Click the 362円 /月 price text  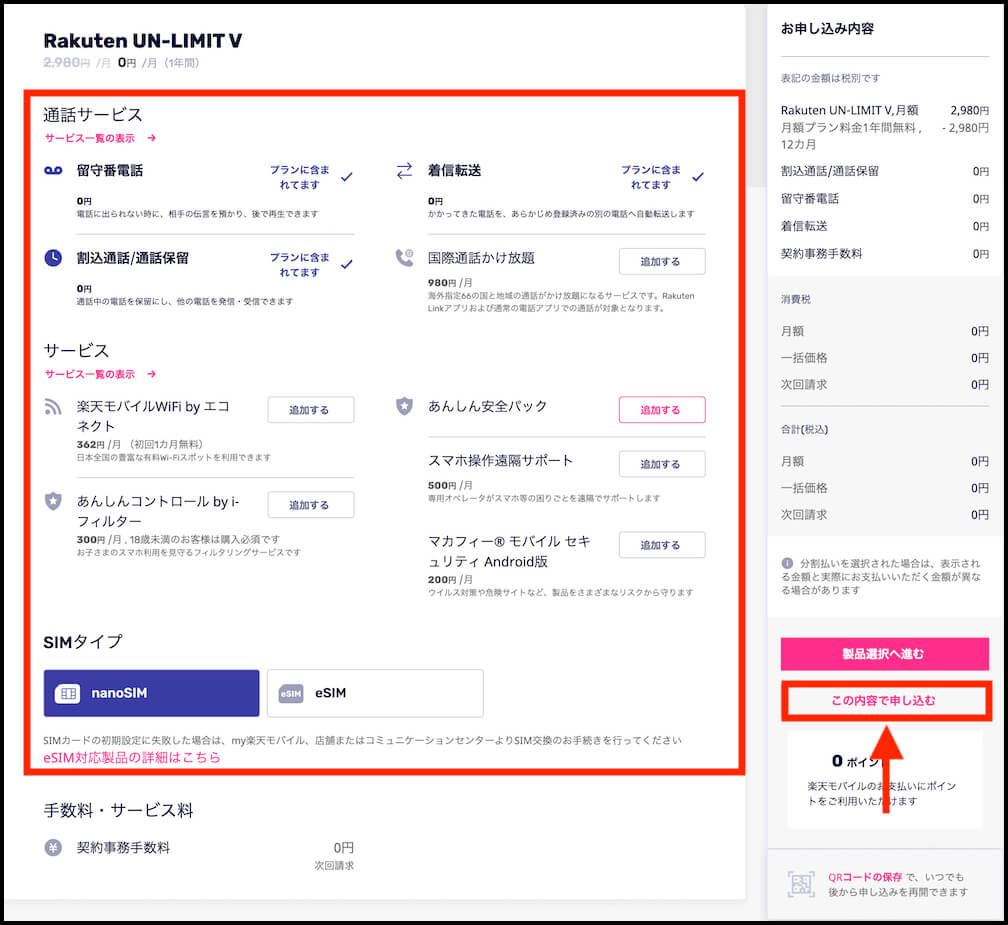pos(98,444)
